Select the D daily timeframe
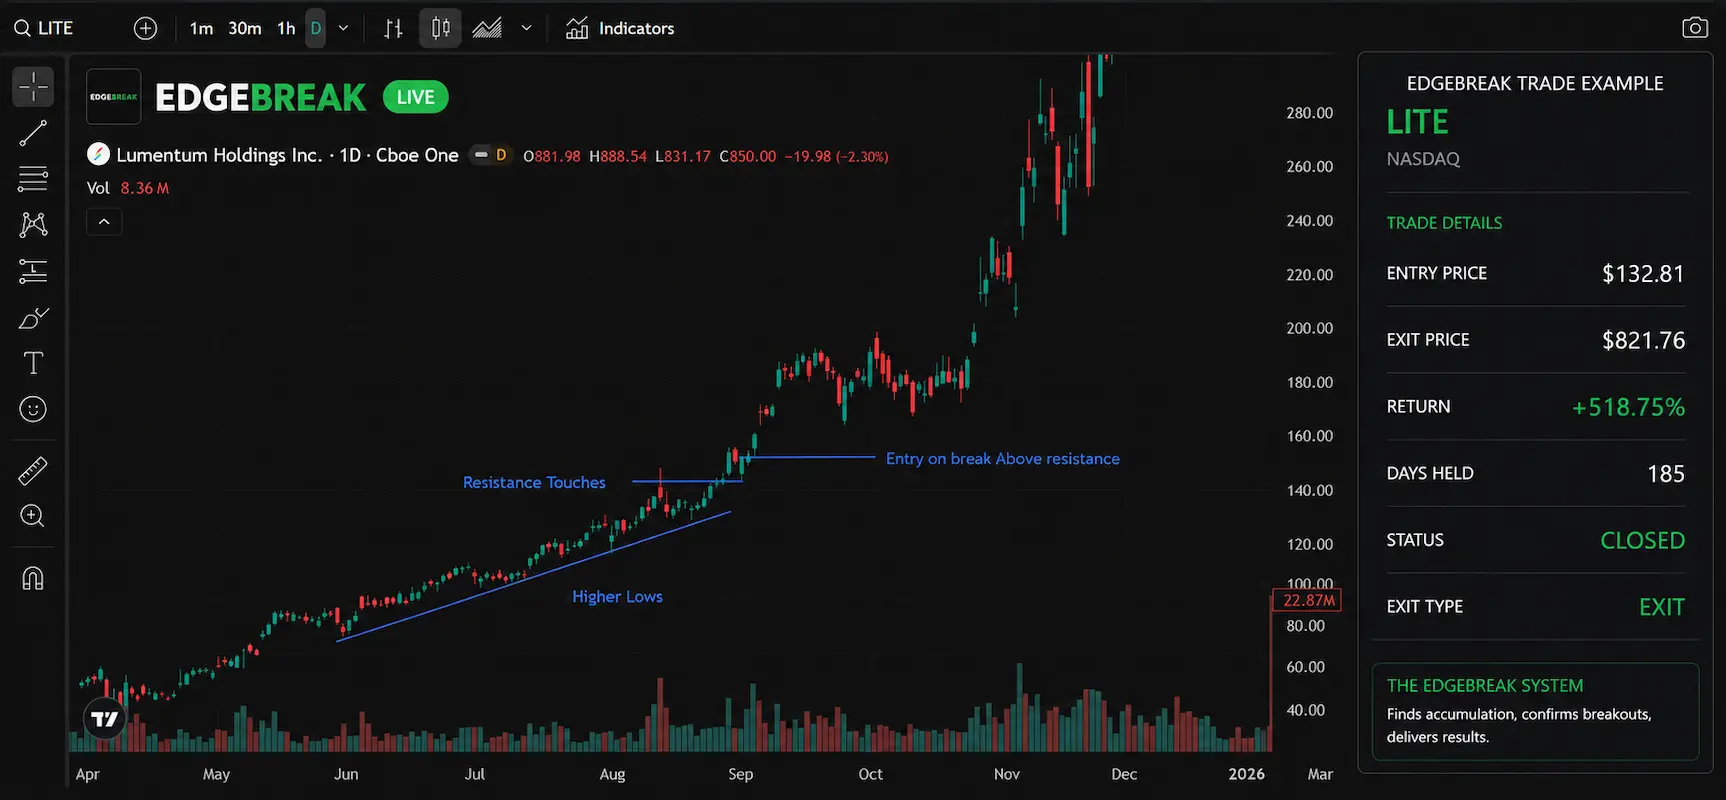The image size is (1726, 800). (x=316, y=28)
